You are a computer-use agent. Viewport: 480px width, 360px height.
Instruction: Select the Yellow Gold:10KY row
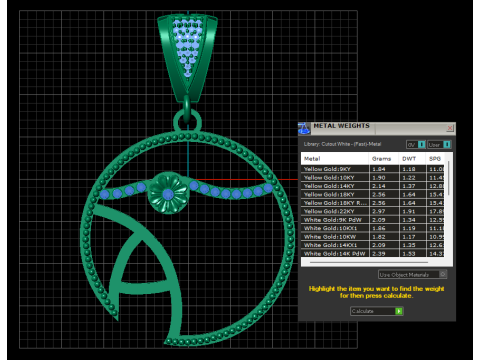pos(372,178)
